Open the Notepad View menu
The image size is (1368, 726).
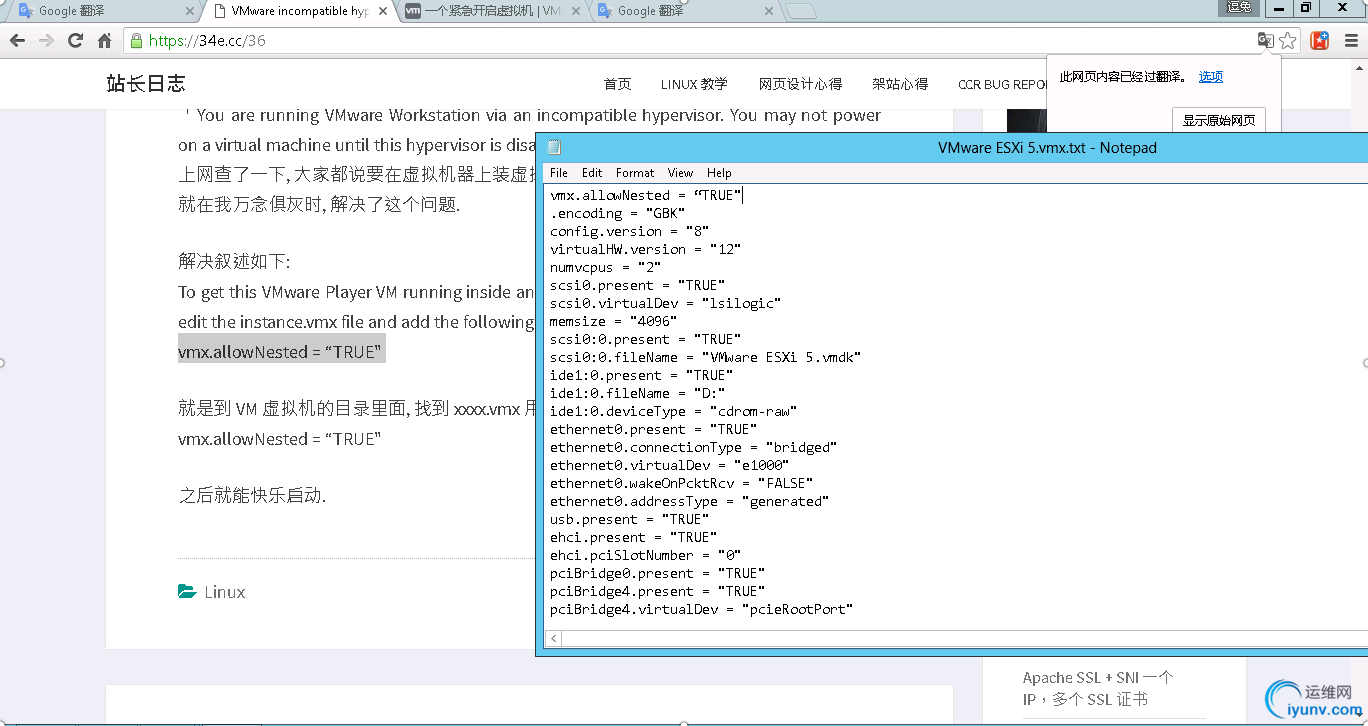coord(681,173)
